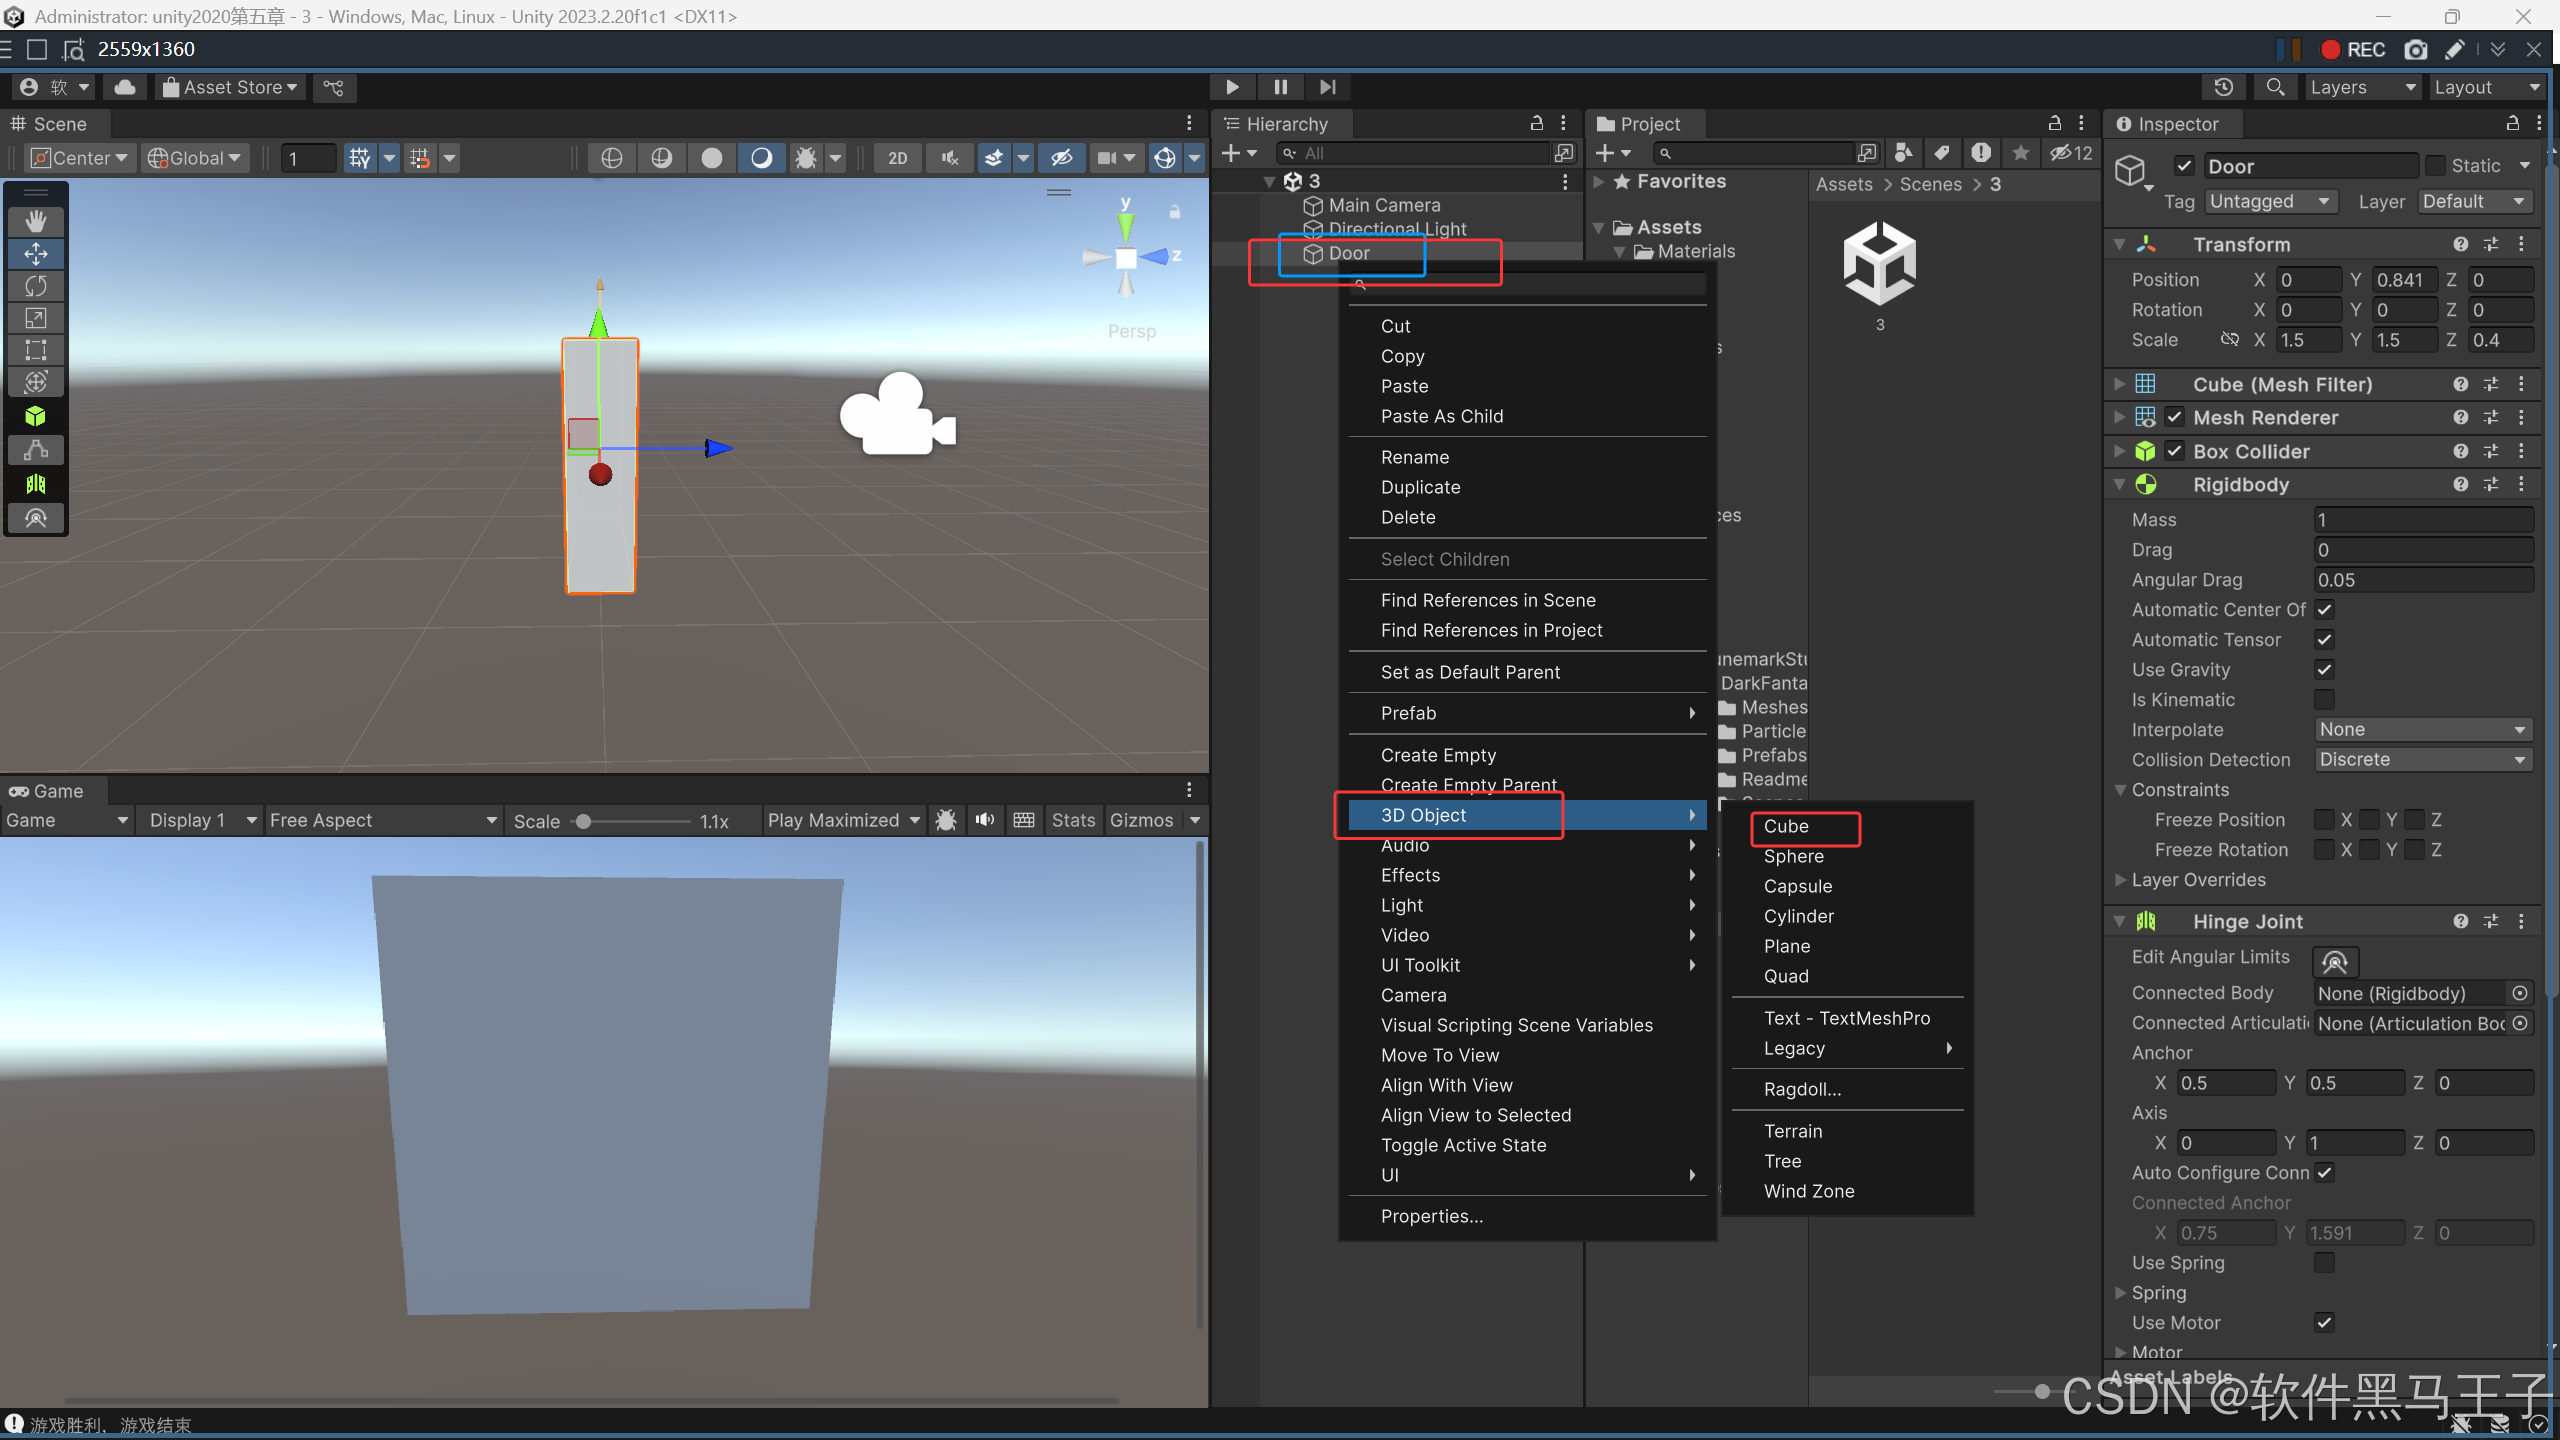Viewport: 2560px width, 1440px height.
Task: Open the Tag Untagged dropdown
Action: 2270,202
